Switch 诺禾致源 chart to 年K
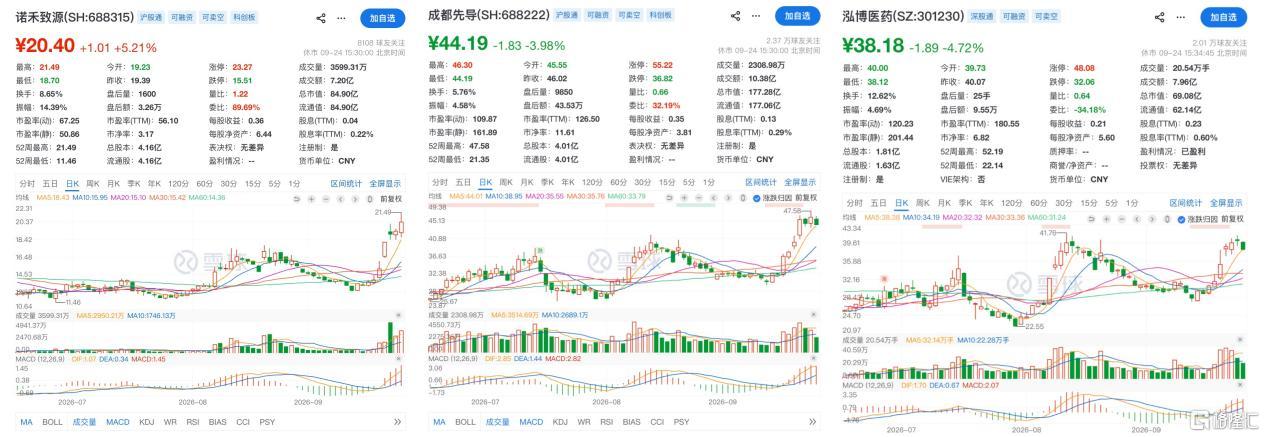 click(x=154, y=184)
